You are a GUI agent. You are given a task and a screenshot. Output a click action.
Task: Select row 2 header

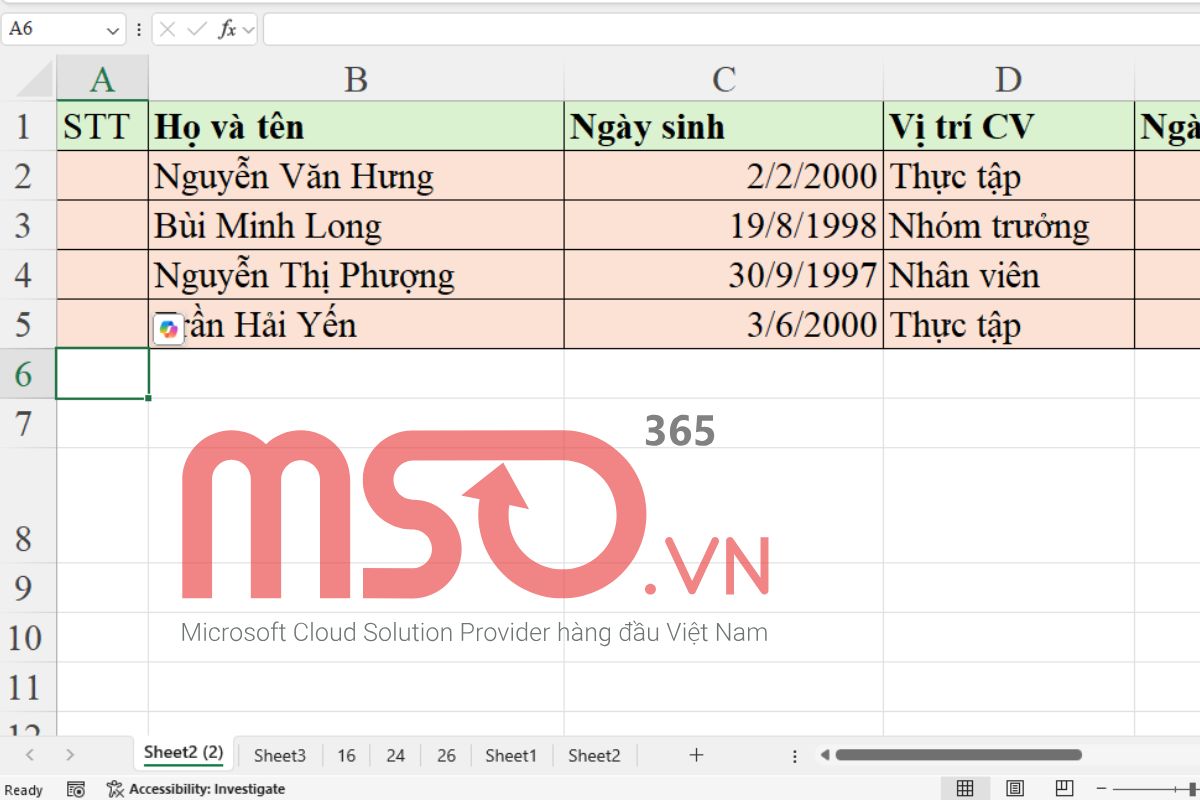coord(28,176)
